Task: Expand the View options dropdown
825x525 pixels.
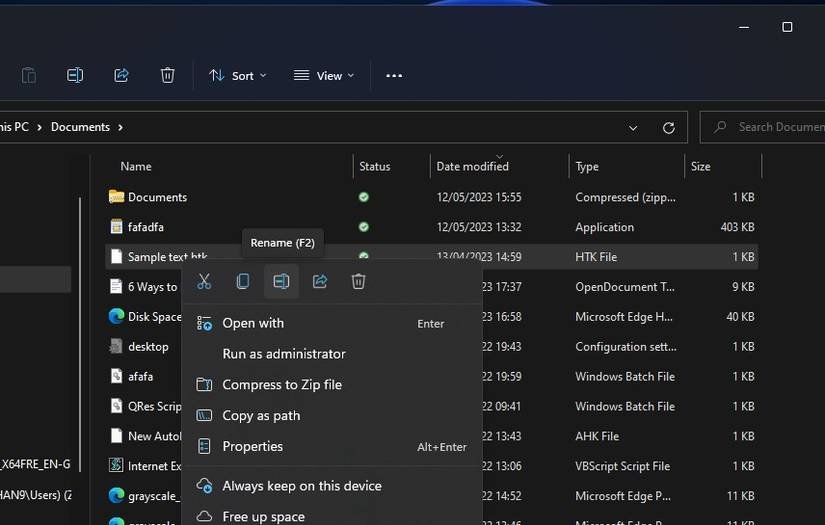Action: 324,76
